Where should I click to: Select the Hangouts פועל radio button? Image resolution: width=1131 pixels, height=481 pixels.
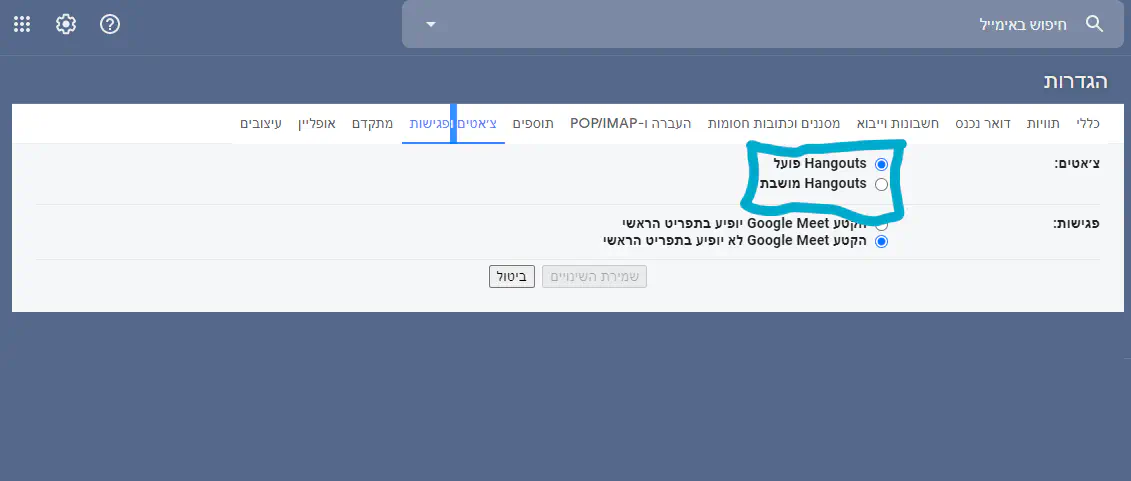(881, 163)
